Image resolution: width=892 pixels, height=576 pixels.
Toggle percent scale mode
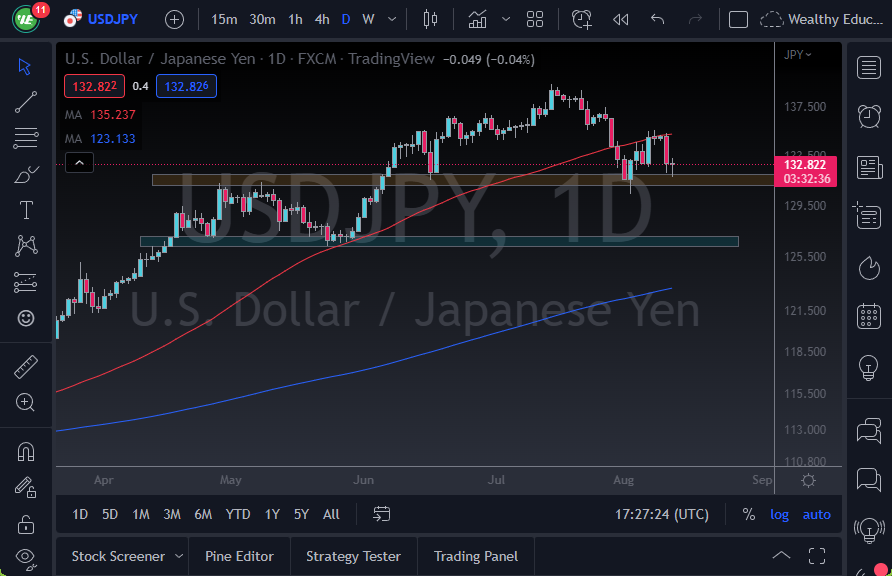pos(749,515)
